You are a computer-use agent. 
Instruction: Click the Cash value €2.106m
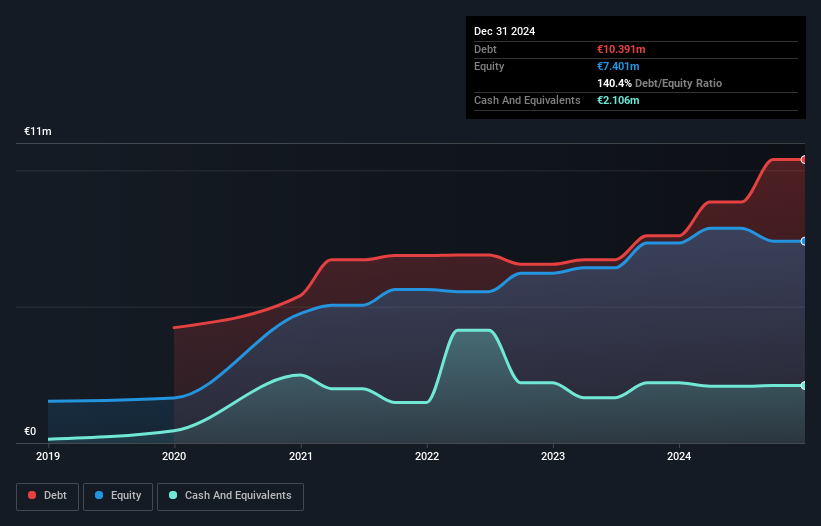(618, 100)
